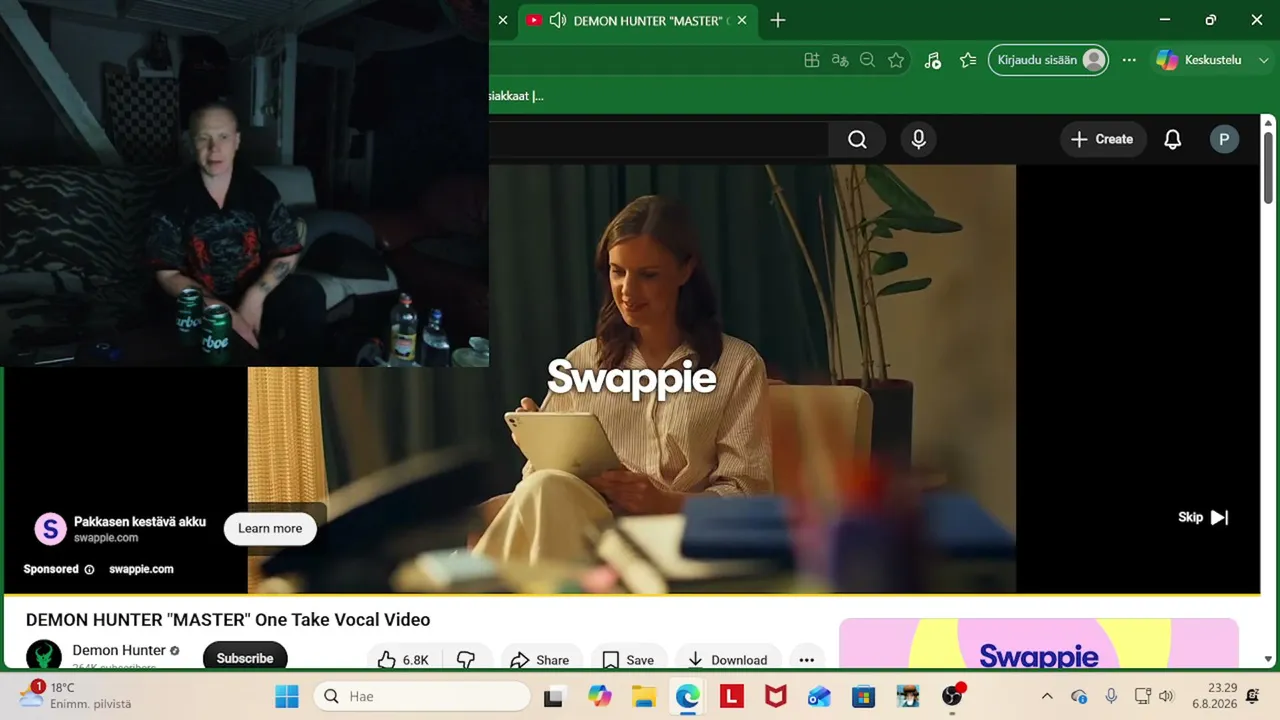Open the zoom indicator in the address bar
The image size is (1280, 720).
click(868, 60)
